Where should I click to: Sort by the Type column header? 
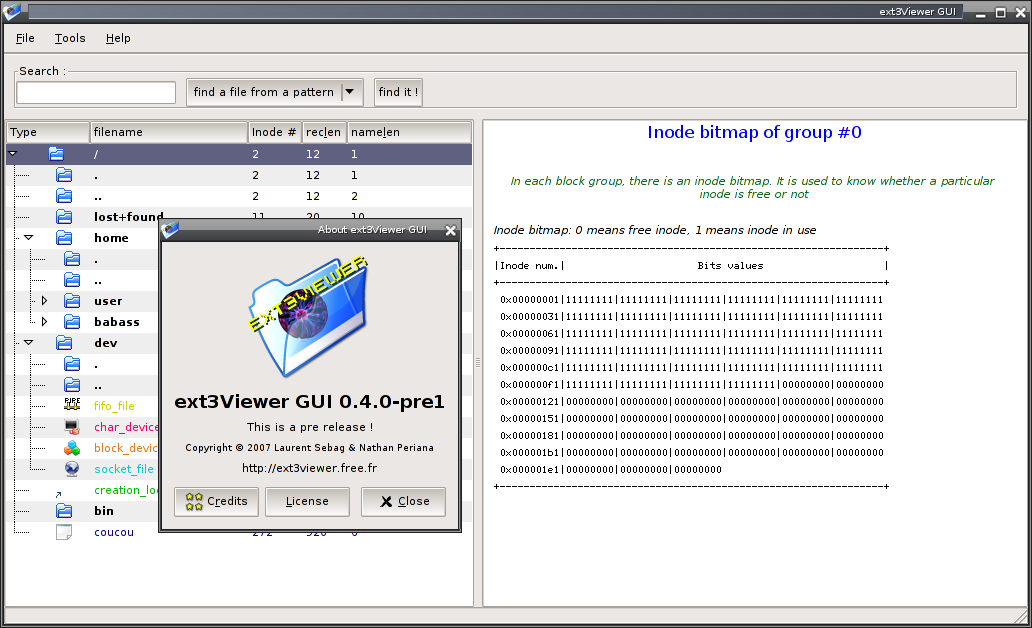pos(48,132)
